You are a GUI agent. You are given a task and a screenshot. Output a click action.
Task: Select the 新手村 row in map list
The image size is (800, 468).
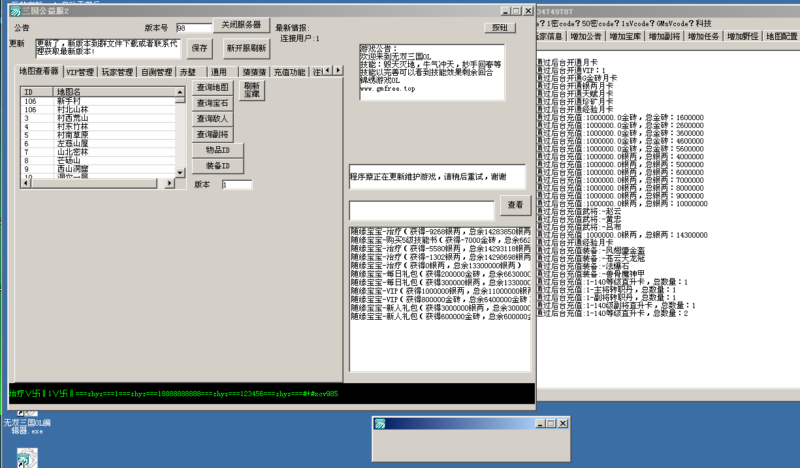pos(68,100)
